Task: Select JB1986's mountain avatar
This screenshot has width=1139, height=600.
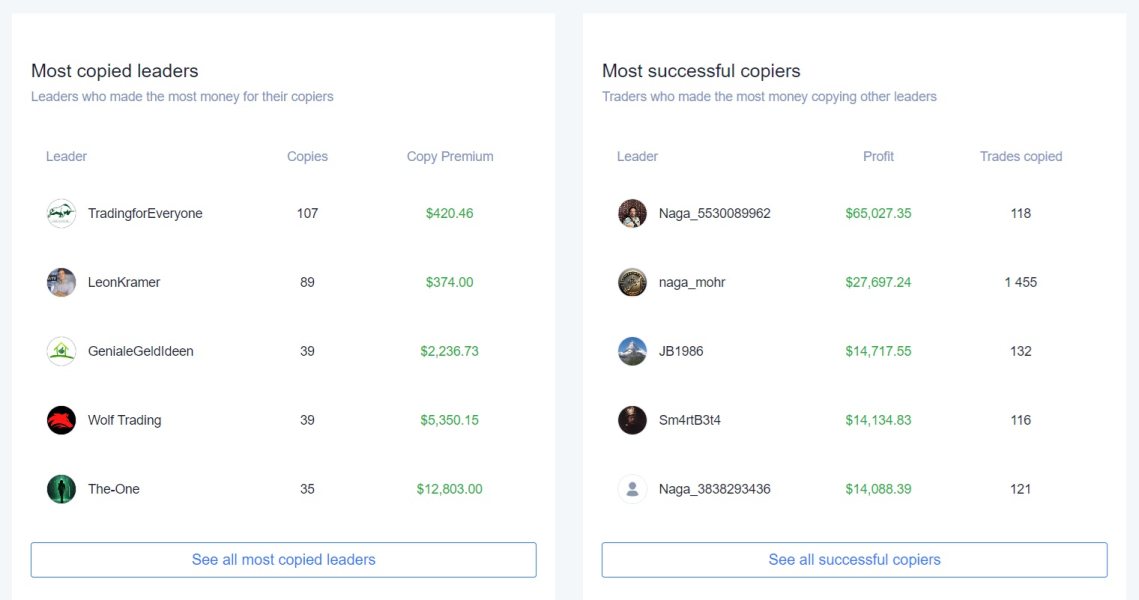Action: click(x=632, y=351)
